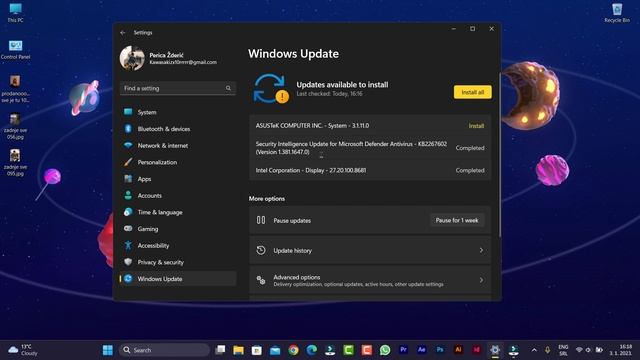Launch Adobe Illustrator from the taskbar
The width and height of the screenshot is (640, 360).
458,350
